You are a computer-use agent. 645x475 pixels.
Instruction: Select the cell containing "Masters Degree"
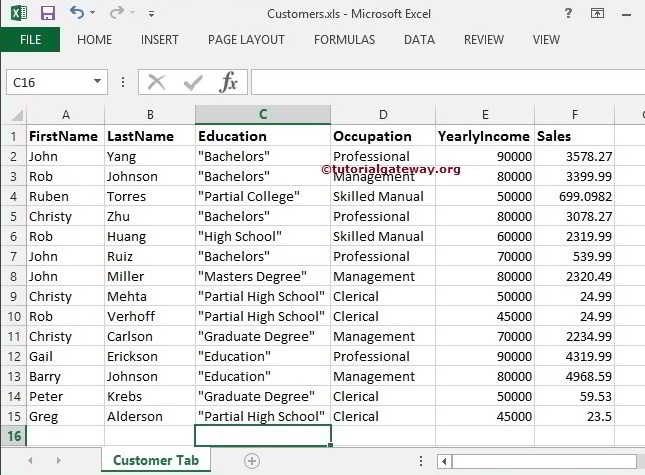(x=263, y=276)
